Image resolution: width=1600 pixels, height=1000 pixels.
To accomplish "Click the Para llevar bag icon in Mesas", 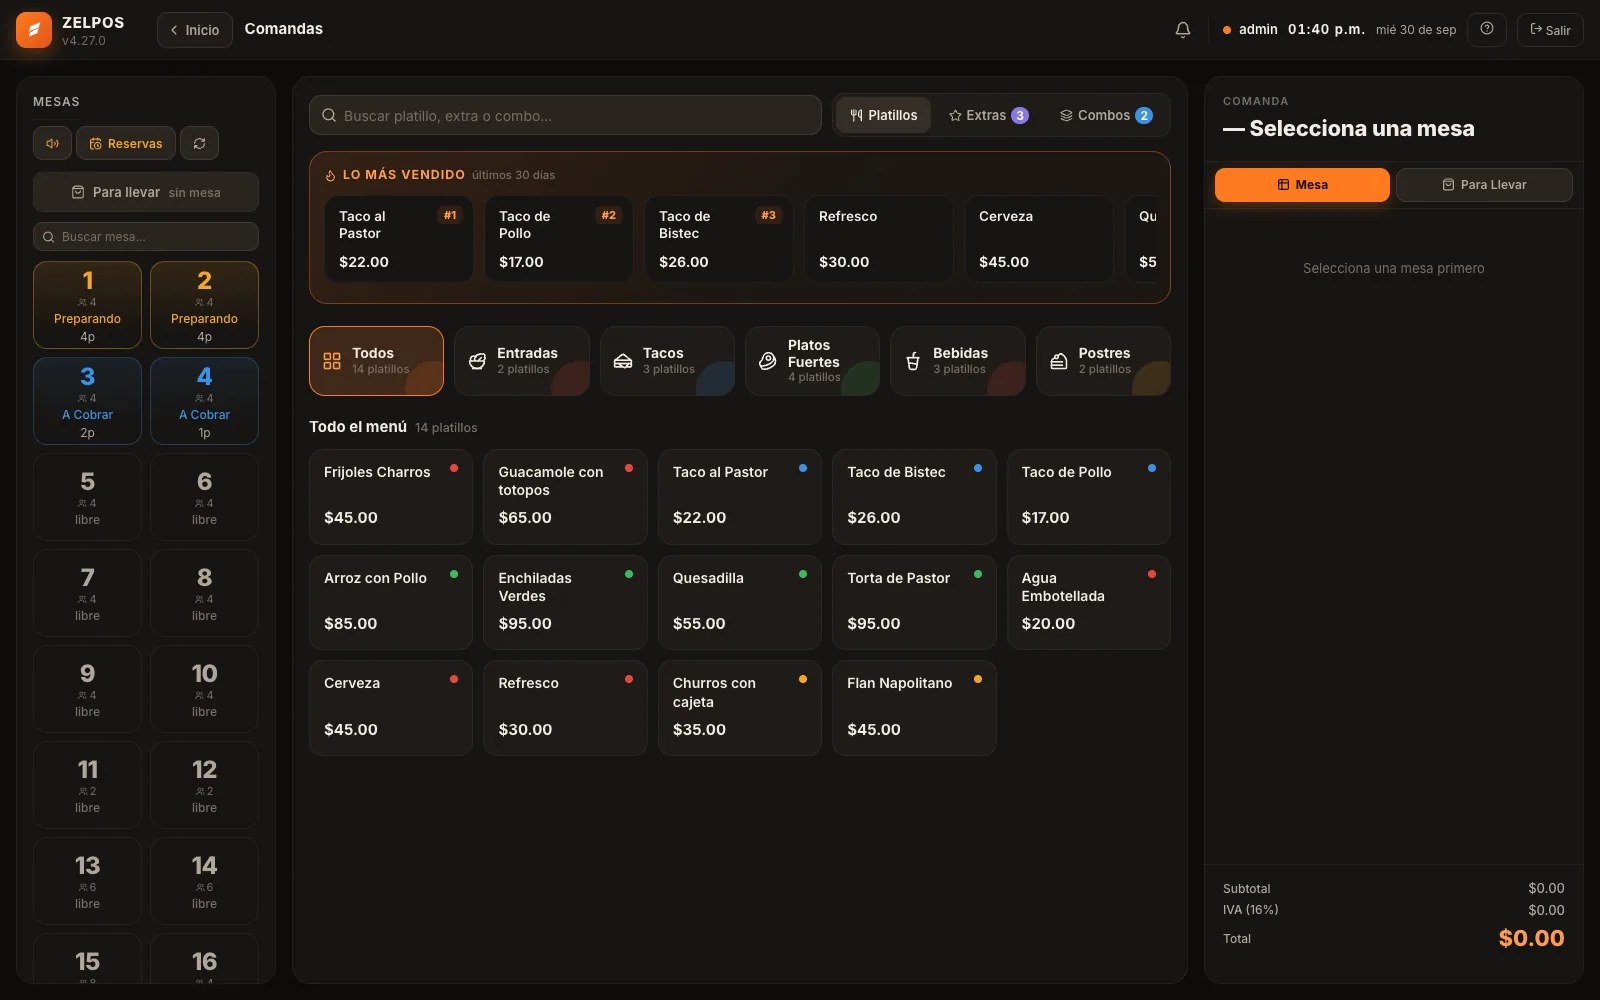I will (78, 192).
